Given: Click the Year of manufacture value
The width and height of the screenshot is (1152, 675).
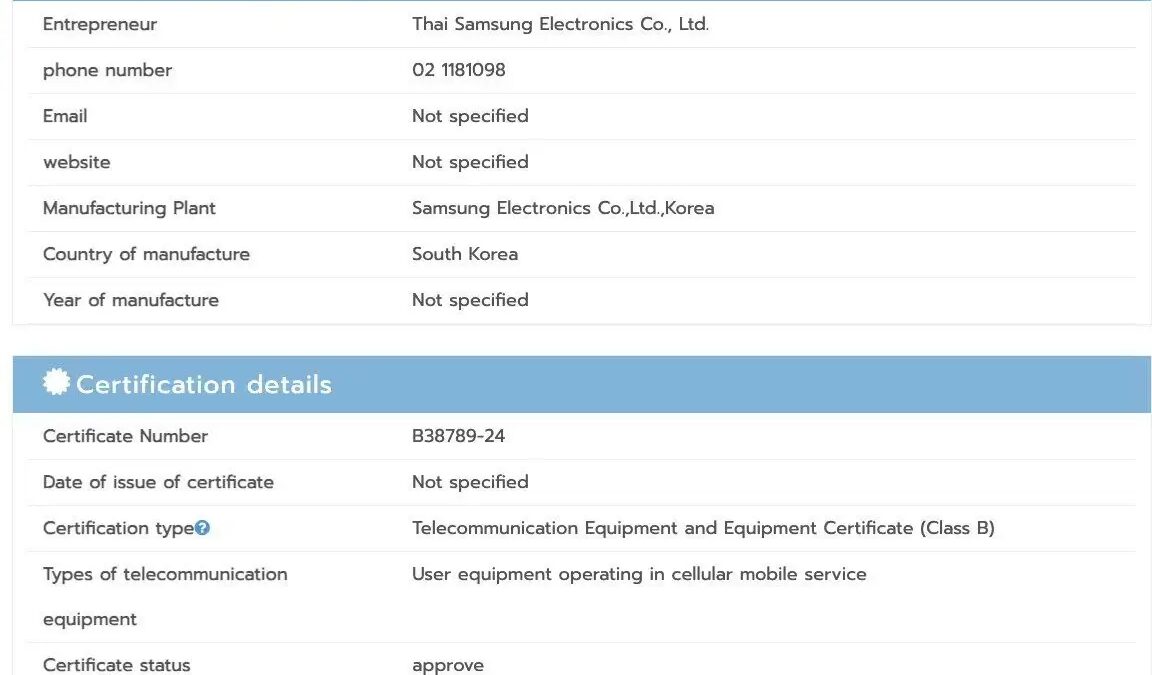Looking at the screenshot, I should (470, 300).
